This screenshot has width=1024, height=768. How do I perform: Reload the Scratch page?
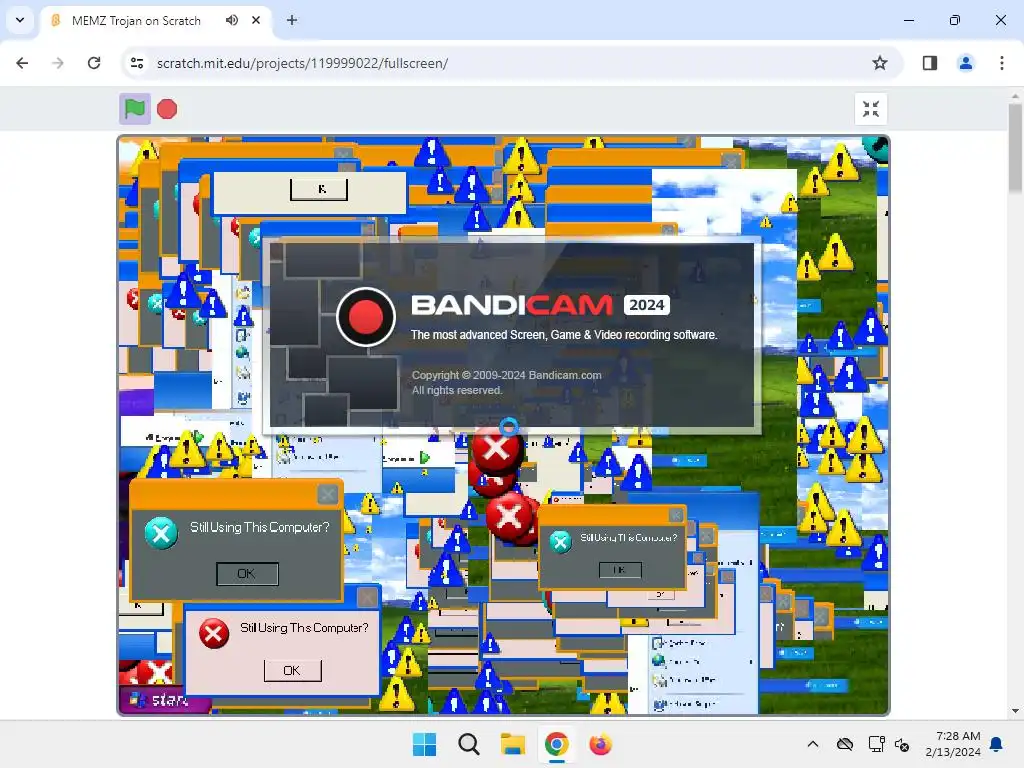coord(94,63)
